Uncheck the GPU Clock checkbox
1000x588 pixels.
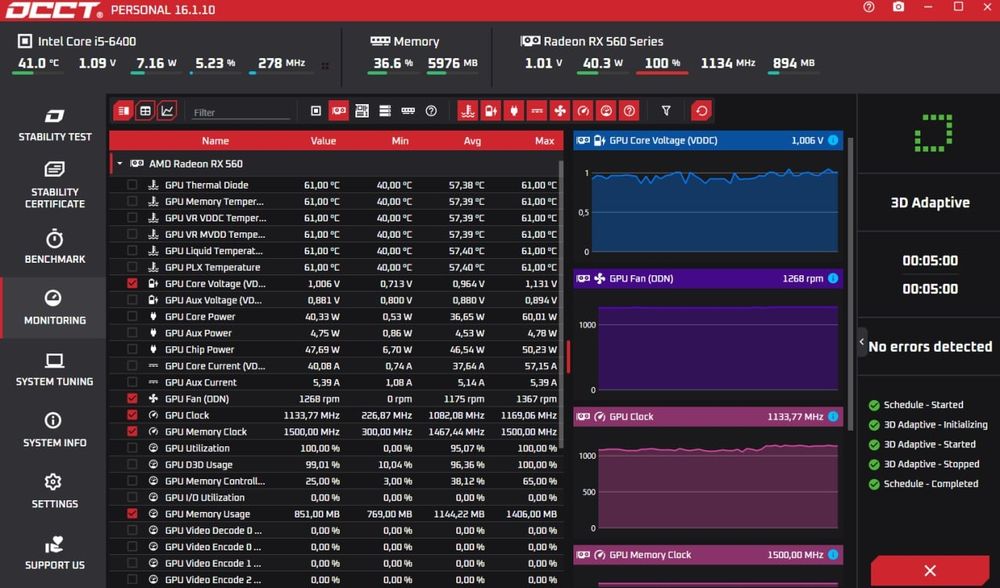tap(132, 415)
